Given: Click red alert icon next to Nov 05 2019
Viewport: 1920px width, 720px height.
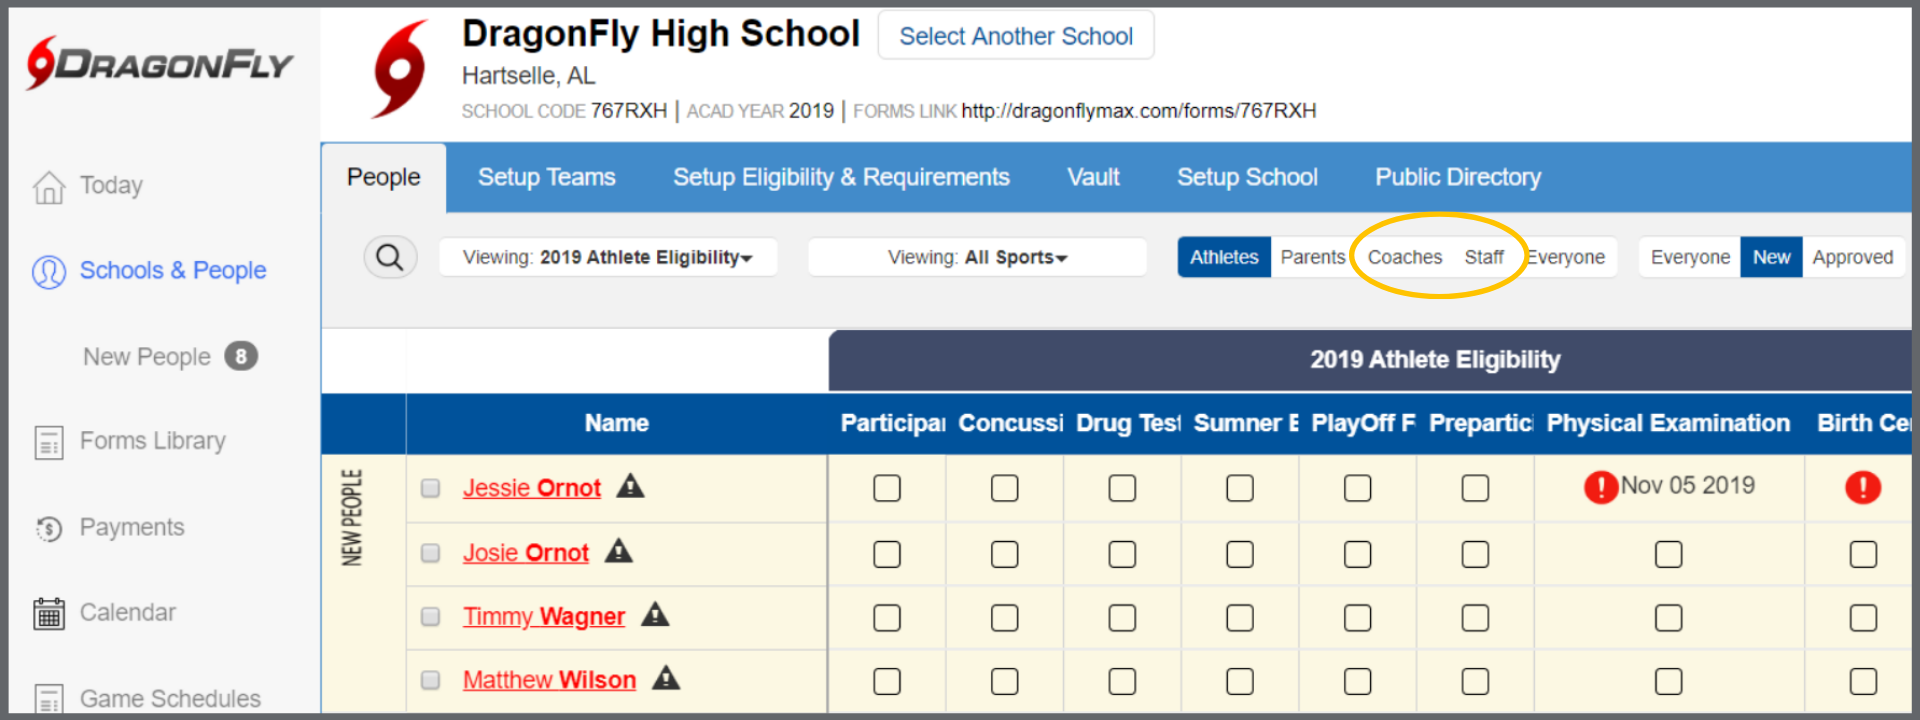Looking at the screenshot, I should (1600, 487).
